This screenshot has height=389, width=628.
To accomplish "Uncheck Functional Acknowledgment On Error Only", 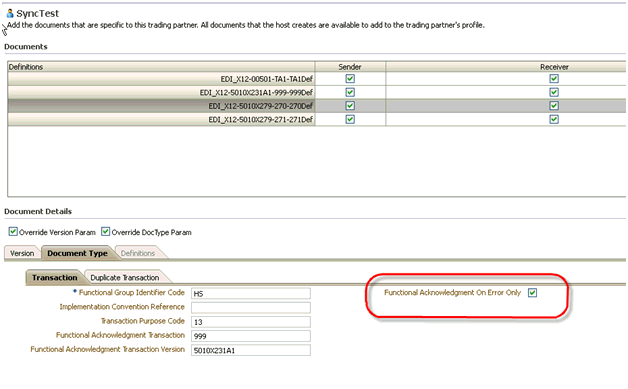I will [x=532, y=293].
